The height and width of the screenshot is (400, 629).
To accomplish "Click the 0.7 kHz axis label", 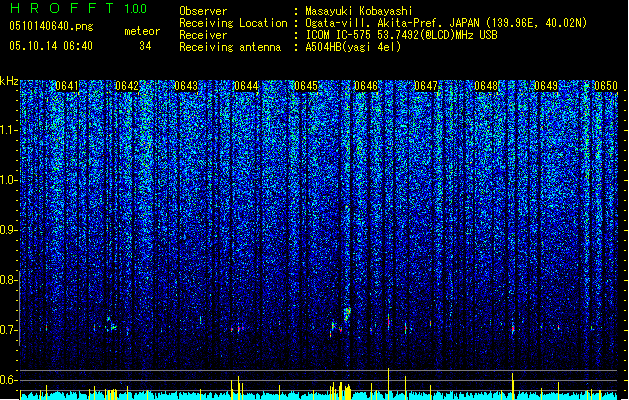I will 8,330.
